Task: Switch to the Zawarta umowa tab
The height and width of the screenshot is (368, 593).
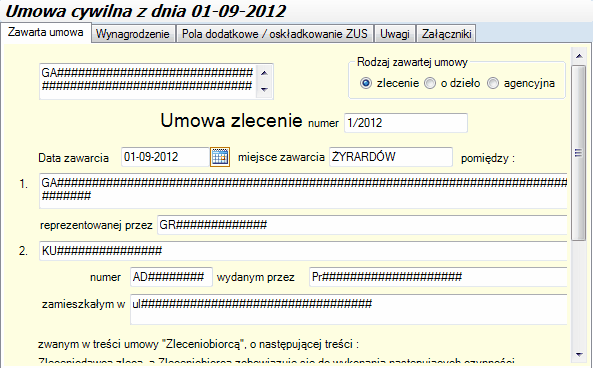Action: coord(46,33)
